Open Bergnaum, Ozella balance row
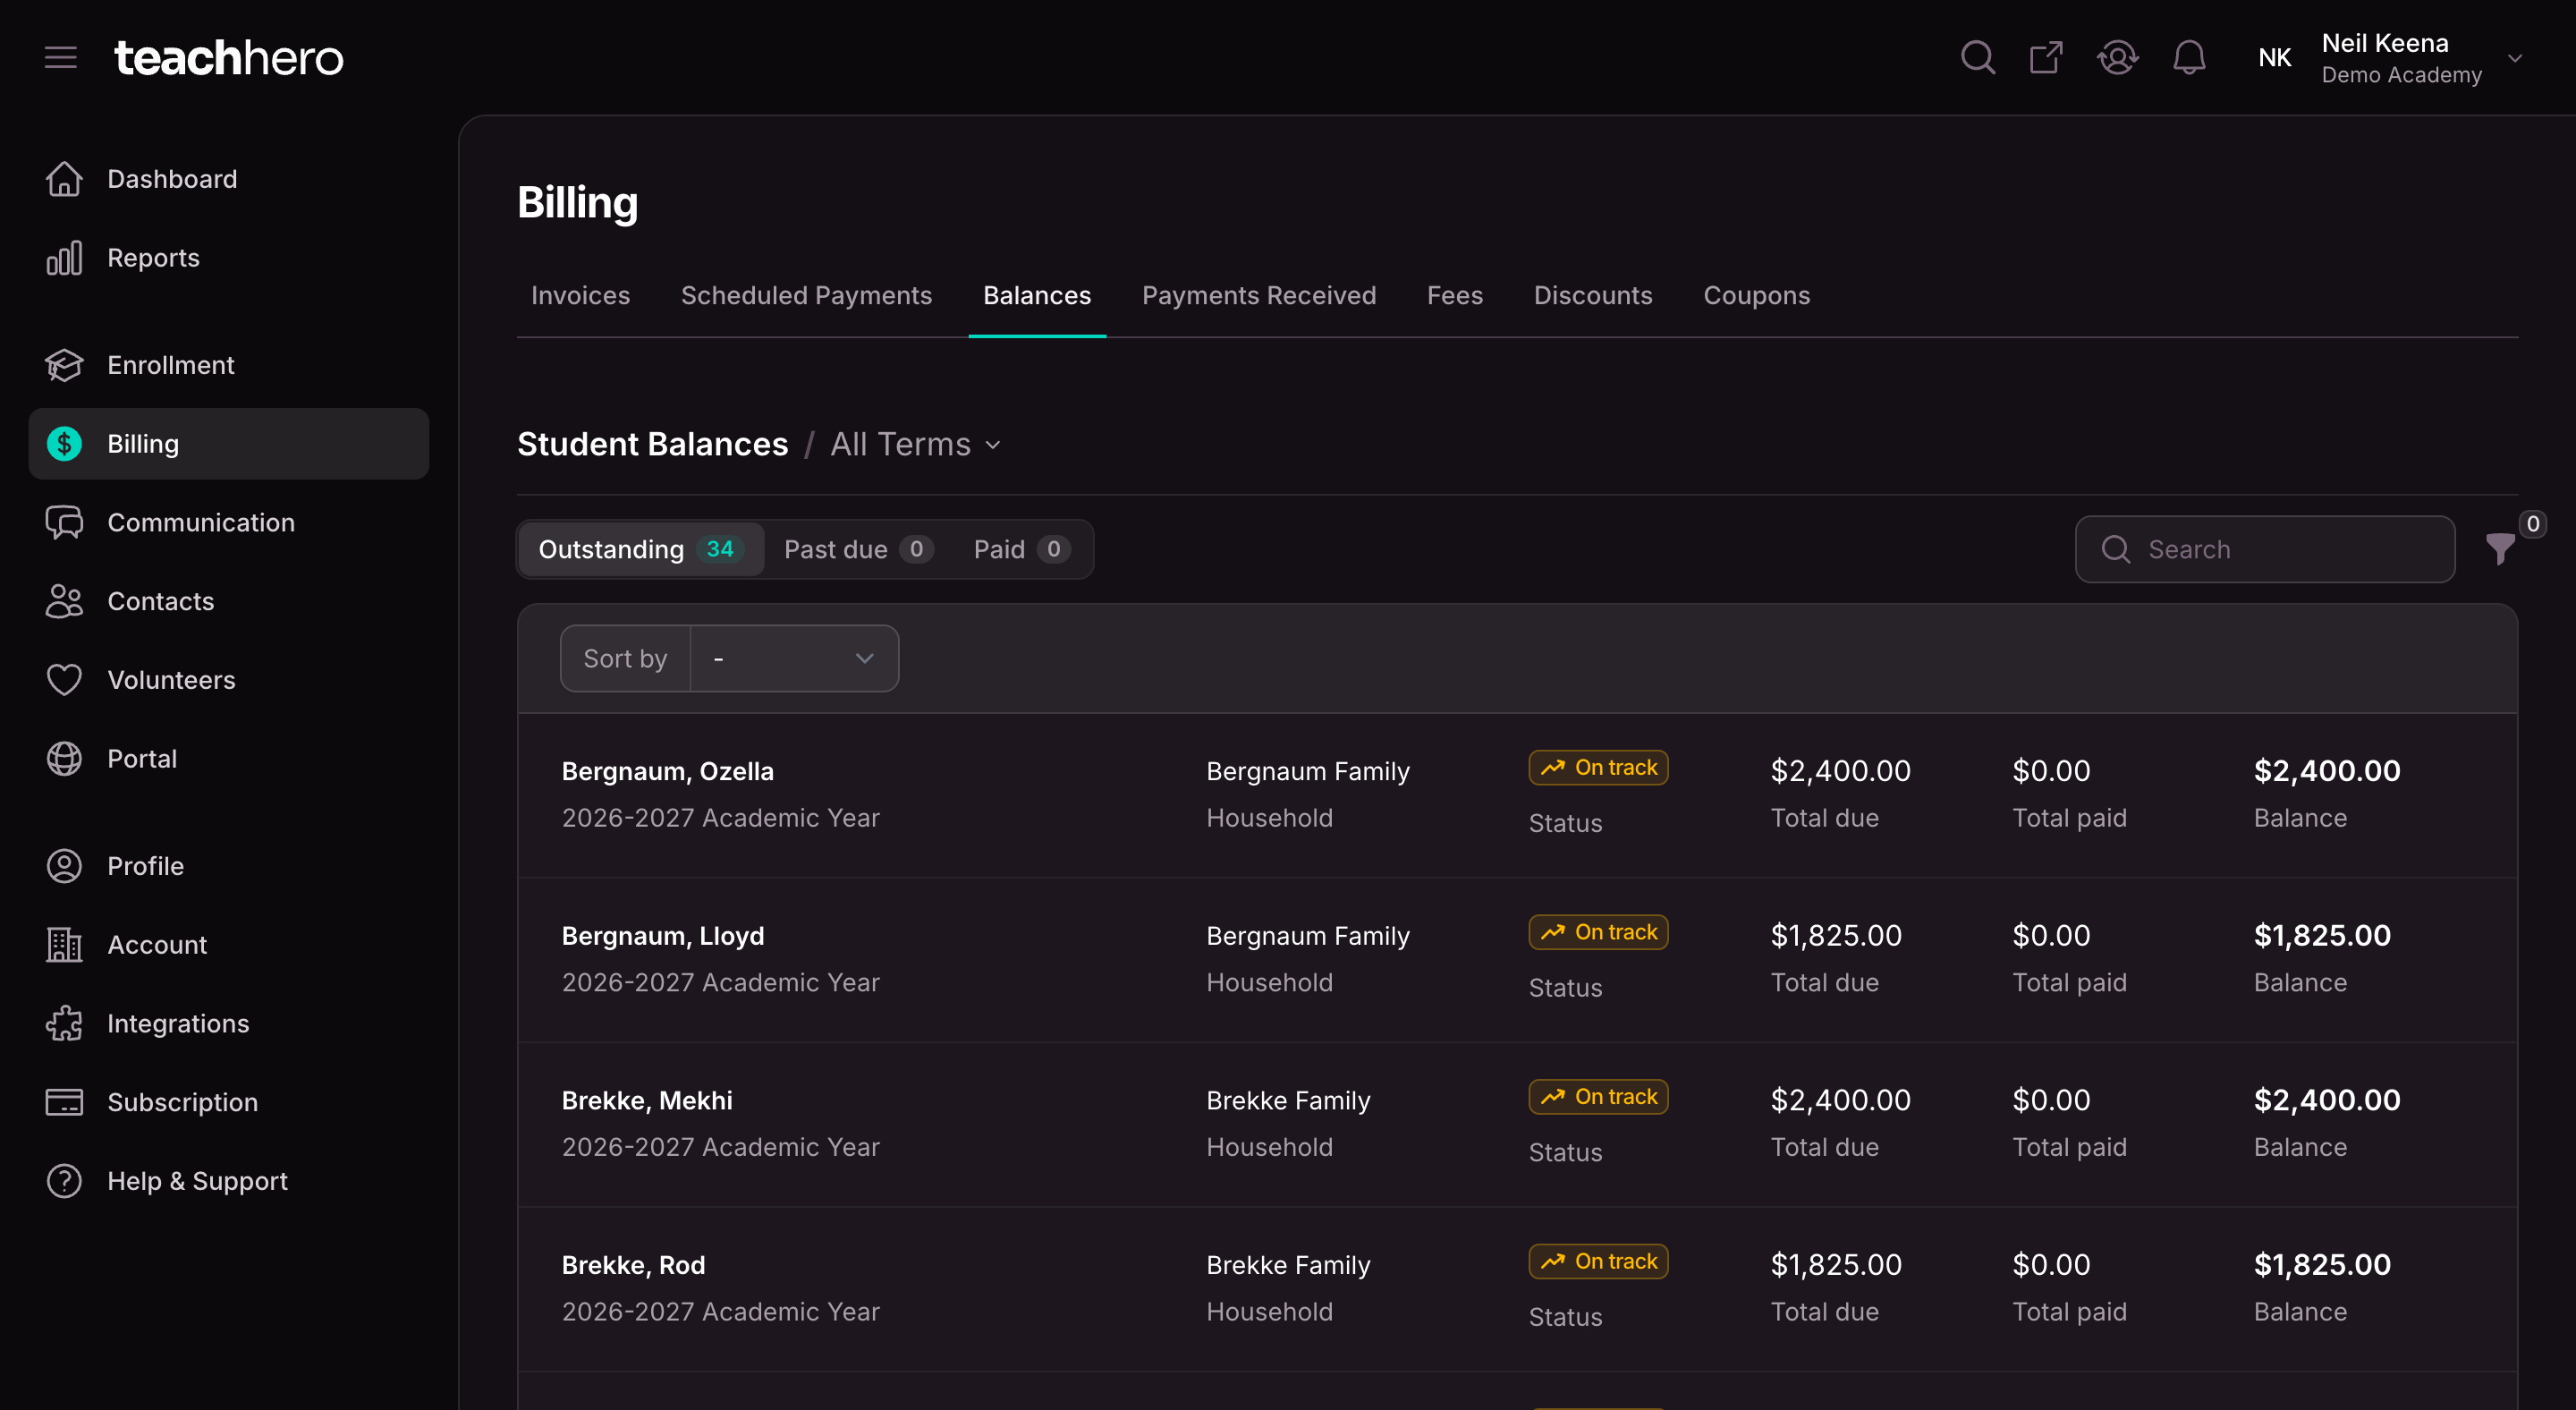This screenshot has height=1410, width=2576. (x=1517, y=795)
